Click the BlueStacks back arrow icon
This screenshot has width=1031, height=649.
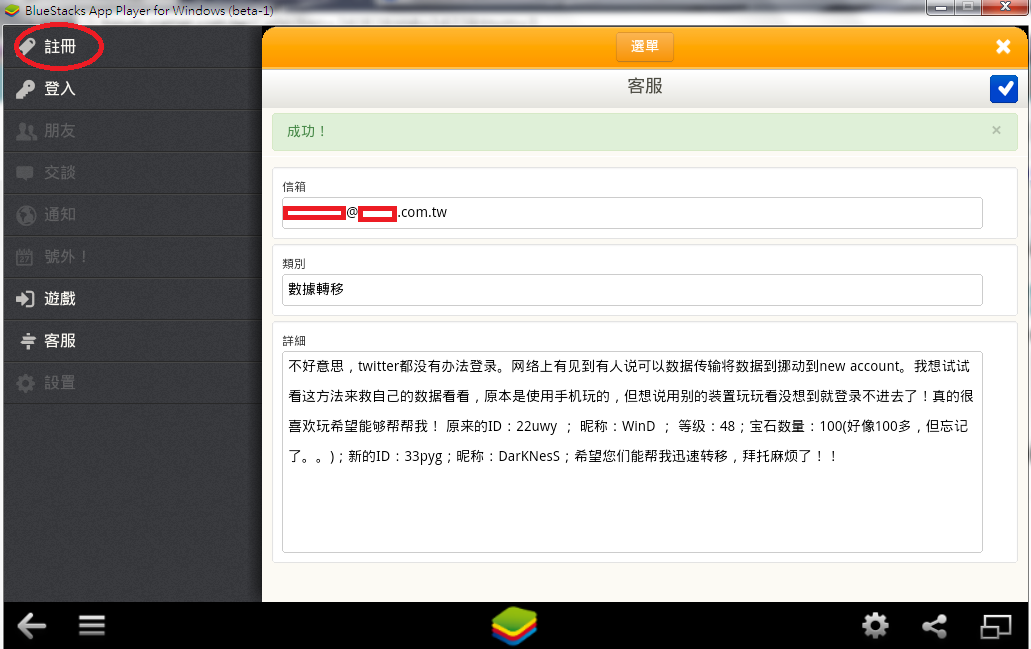(32, 626)
